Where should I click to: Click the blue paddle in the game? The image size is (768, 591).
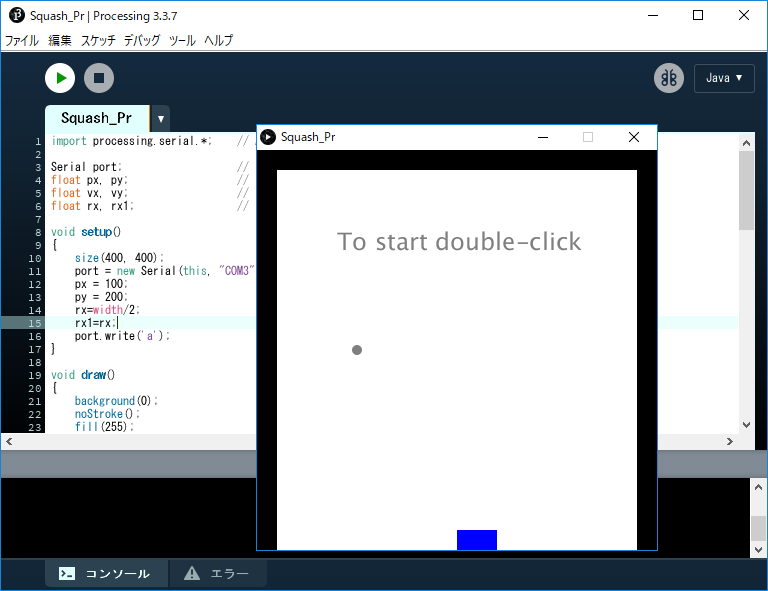(x=477, y=540)
